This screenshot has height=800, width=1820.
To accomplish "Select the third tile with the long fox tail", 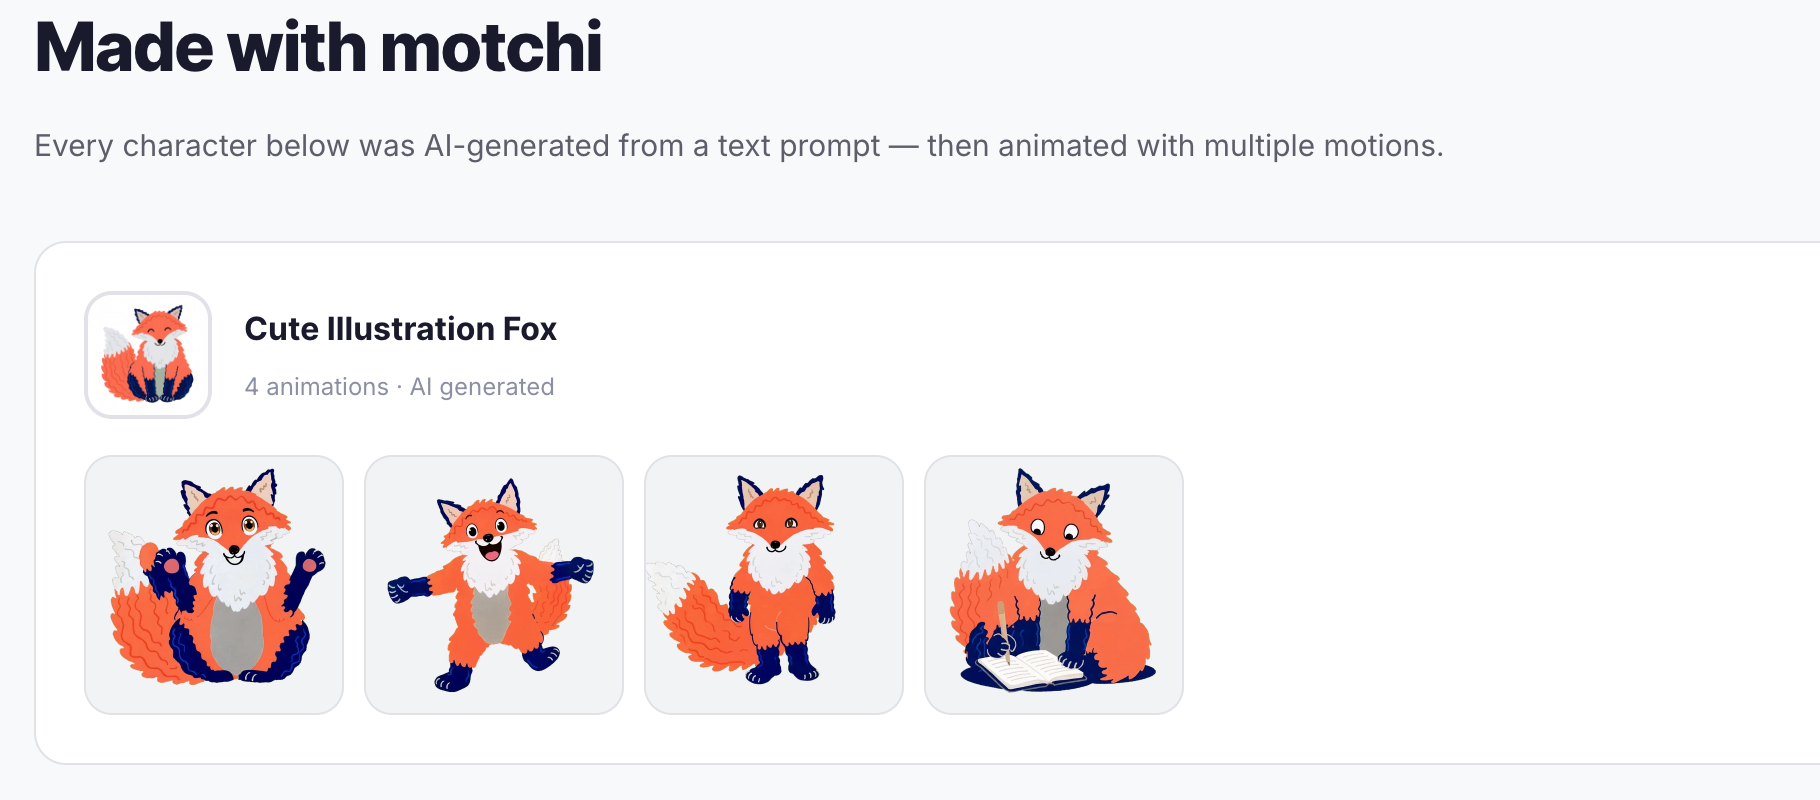I will pos(774,585).
